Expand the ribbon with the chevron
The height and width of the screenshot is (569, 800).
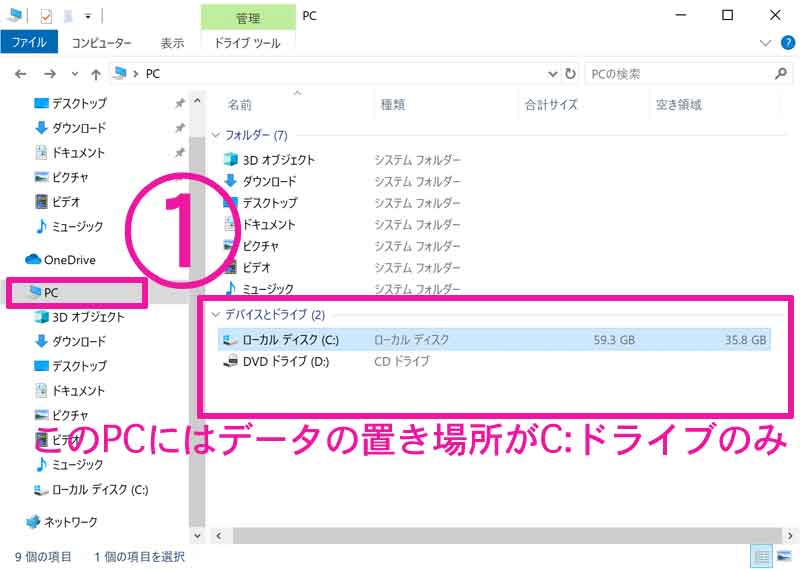point(765,43)
